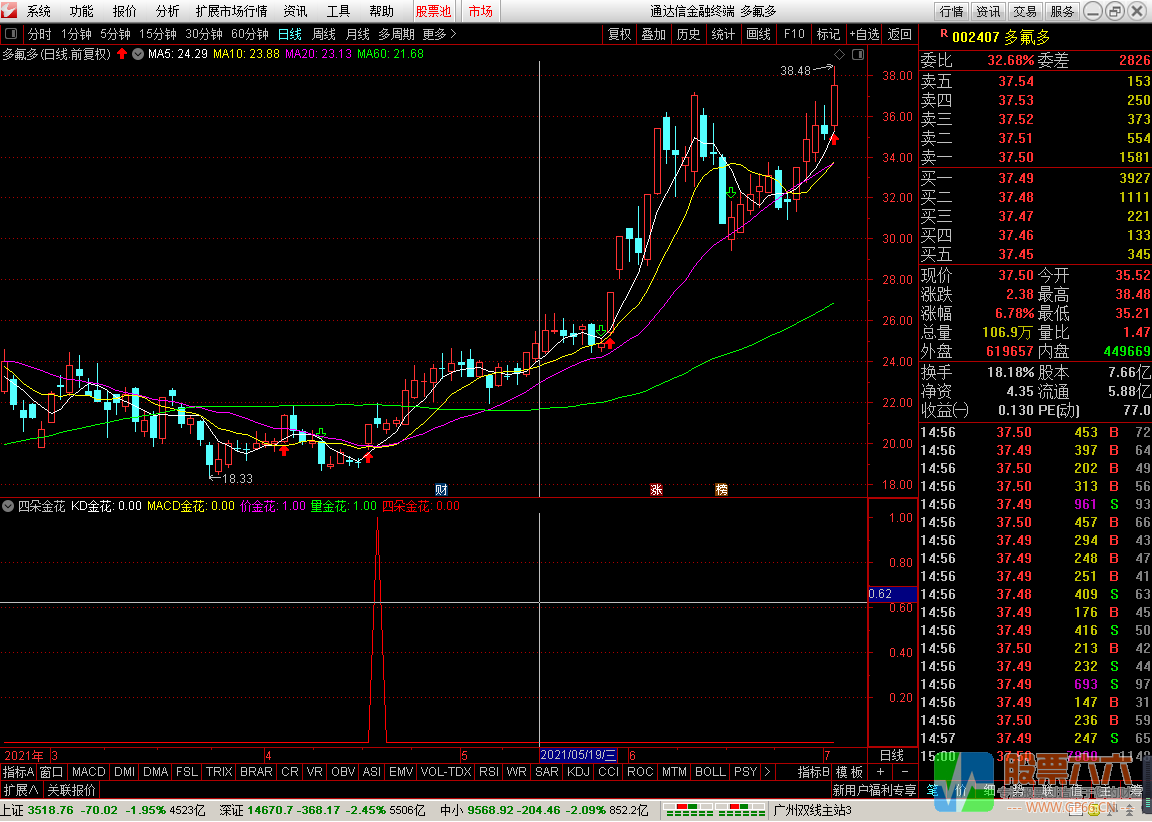Switch to the 交易 tab at top right
Viewport: 1152px width, 822px height.
click(1026, 11)
